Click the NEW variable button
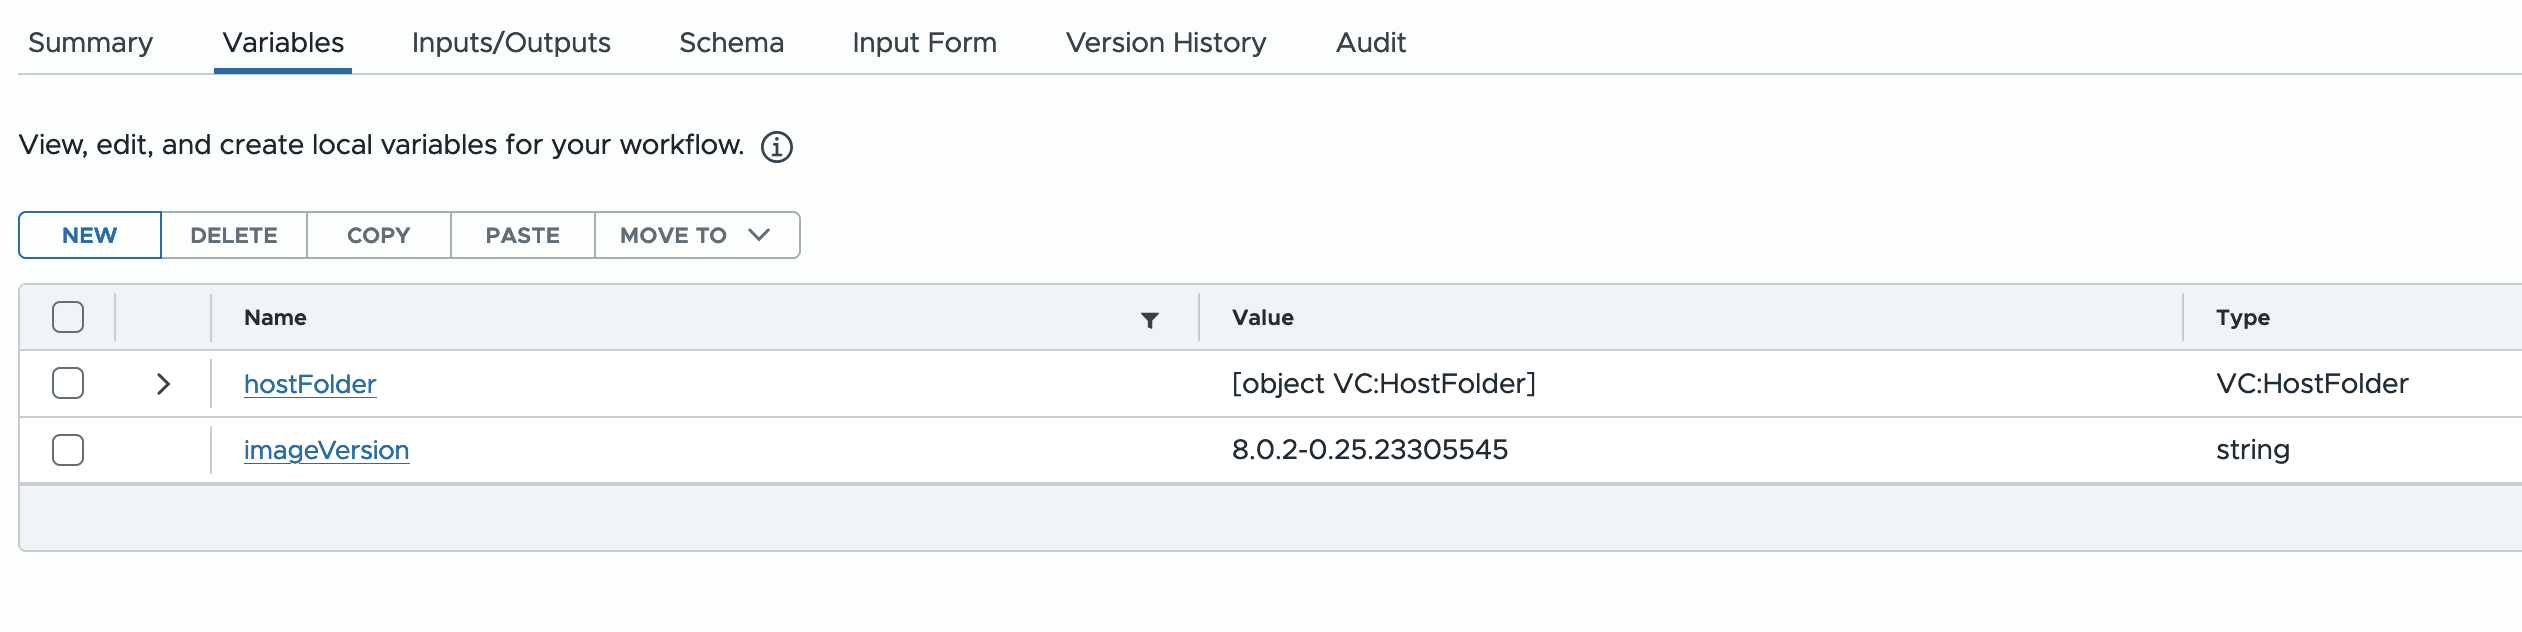 tap(90, 235)
